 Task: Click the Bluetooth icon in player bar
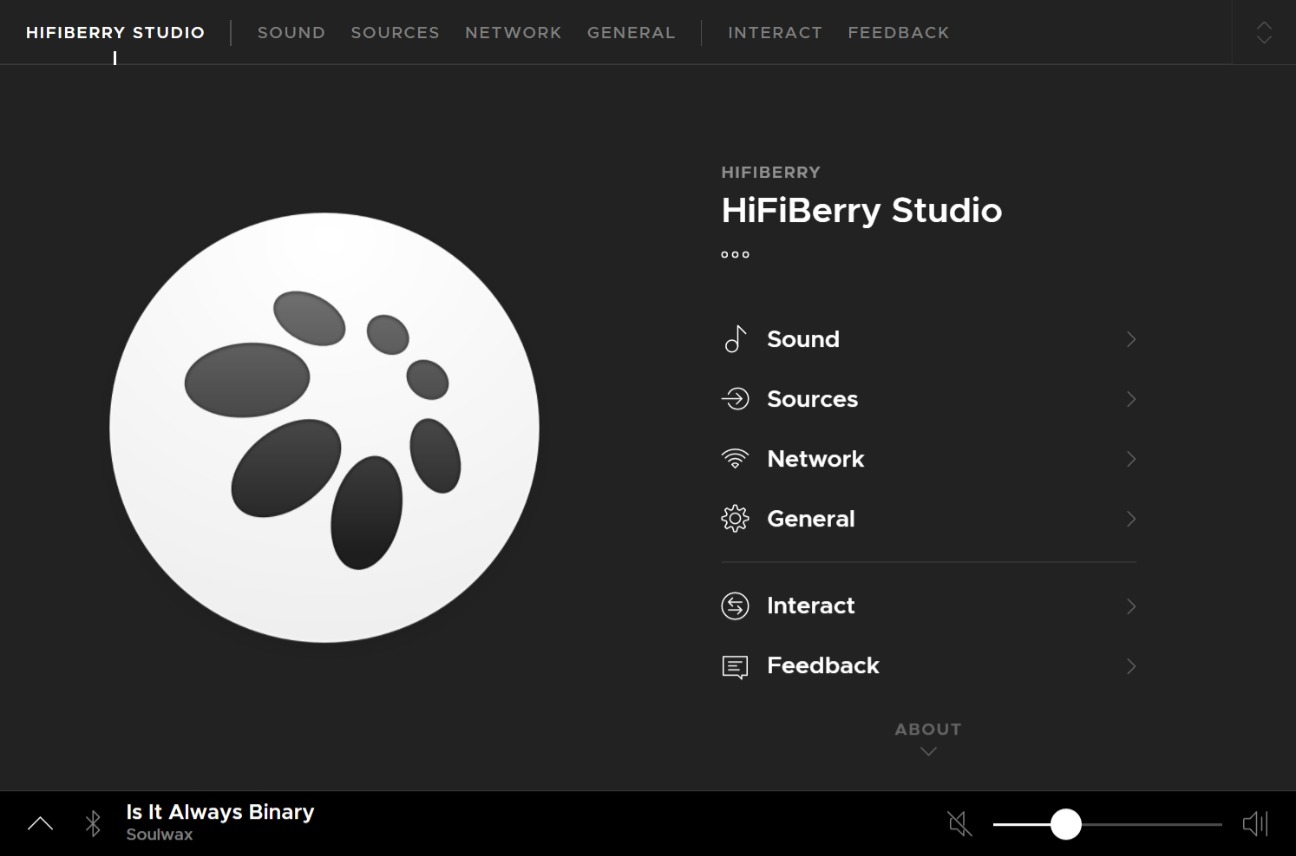click(93, 824)
